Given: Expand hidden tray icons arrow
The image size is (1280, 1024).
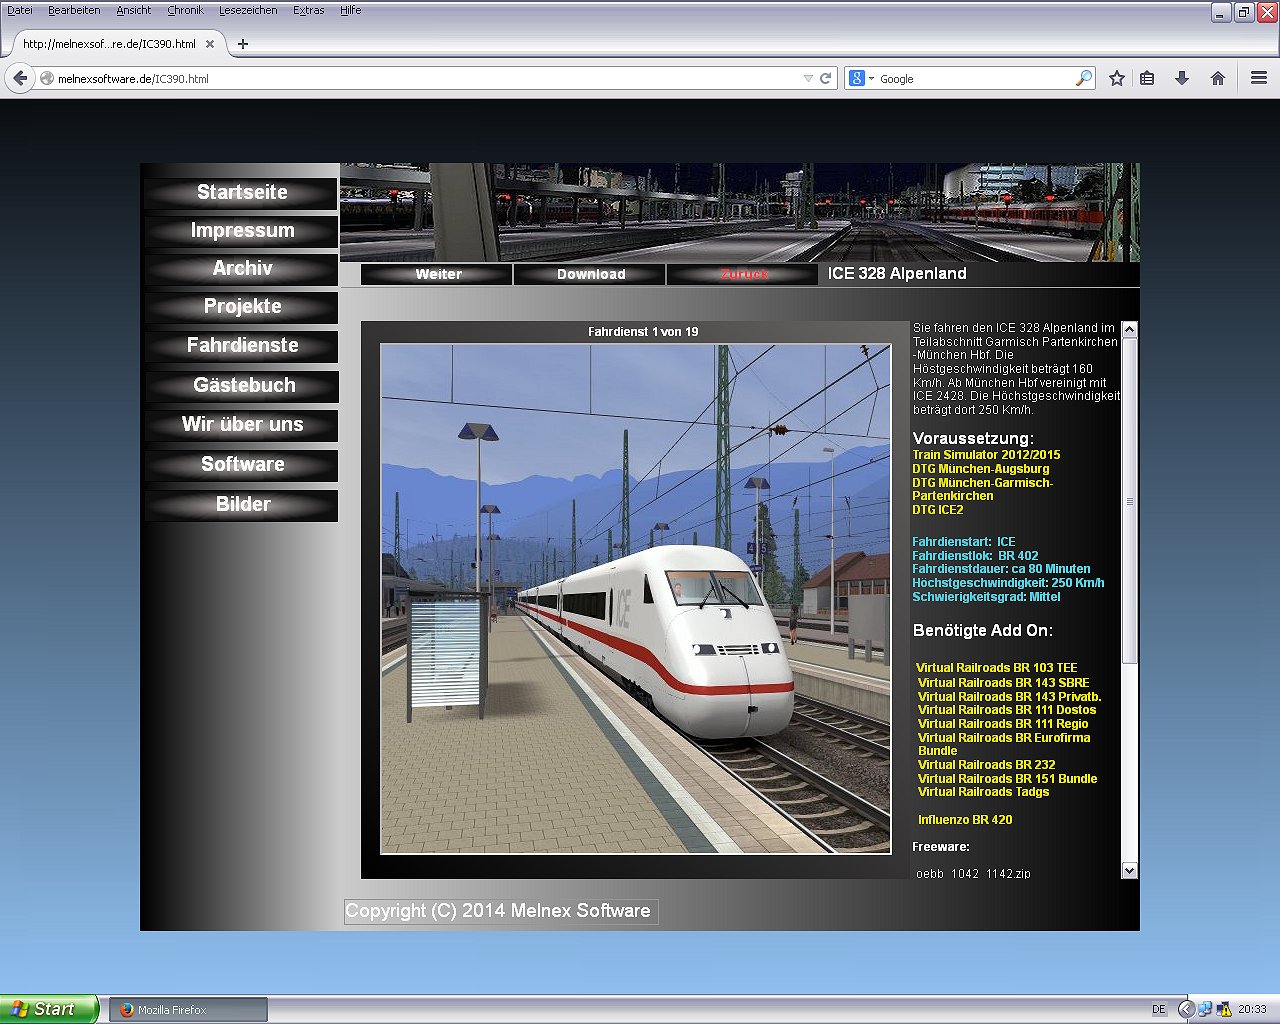Looking at the screenshot, I should pos(1186,1010).
